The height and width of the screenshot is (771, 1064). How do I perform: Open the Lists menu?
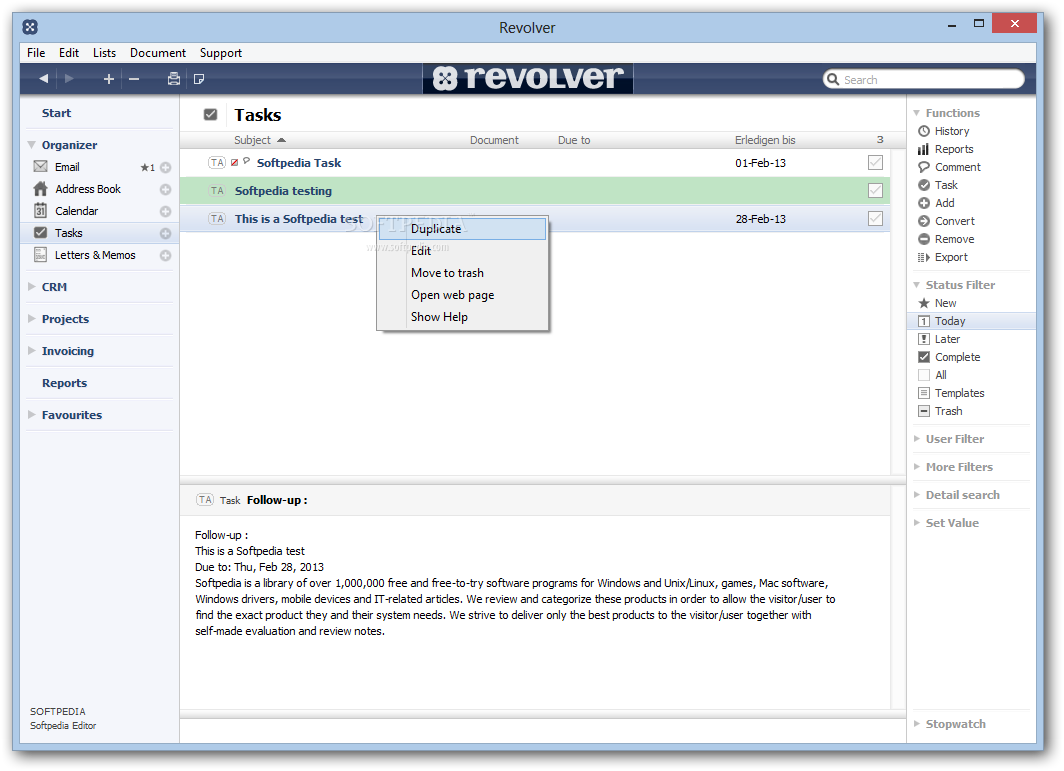[x=104, y=53]
